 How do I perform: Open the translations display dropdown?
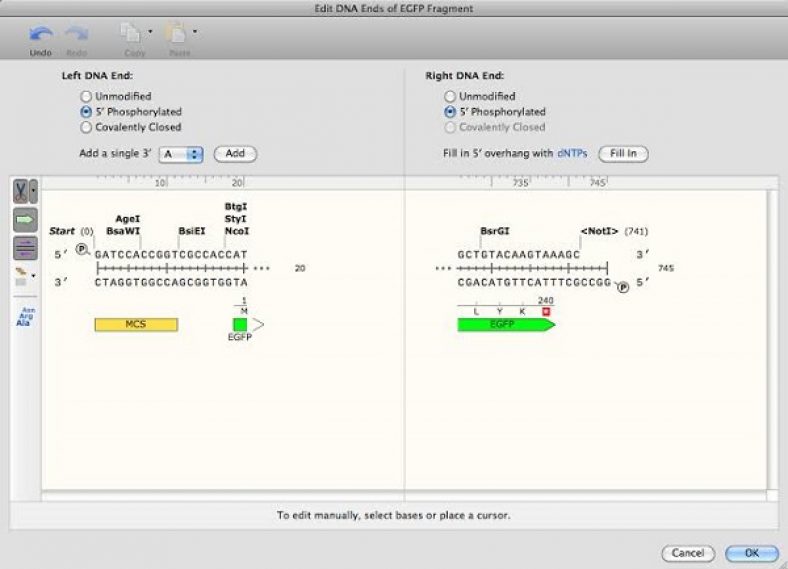click(33, 276)
